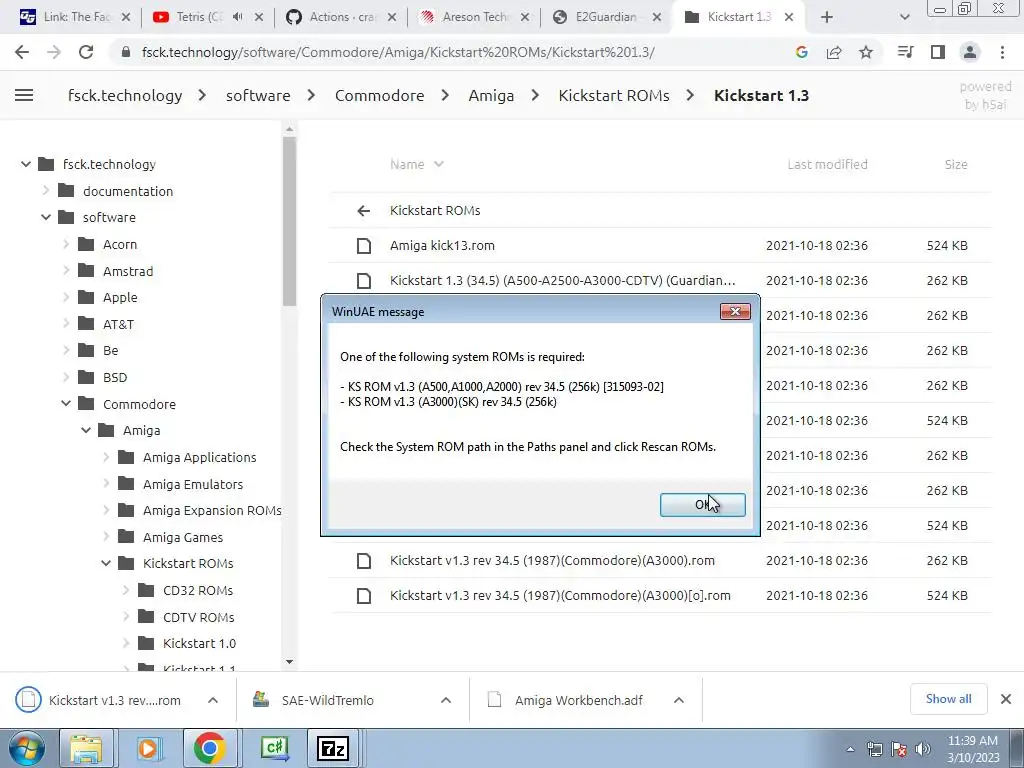Switch to the E2Guardian tab
This screenshot has height=768, width=1024.
click(606, 17)
